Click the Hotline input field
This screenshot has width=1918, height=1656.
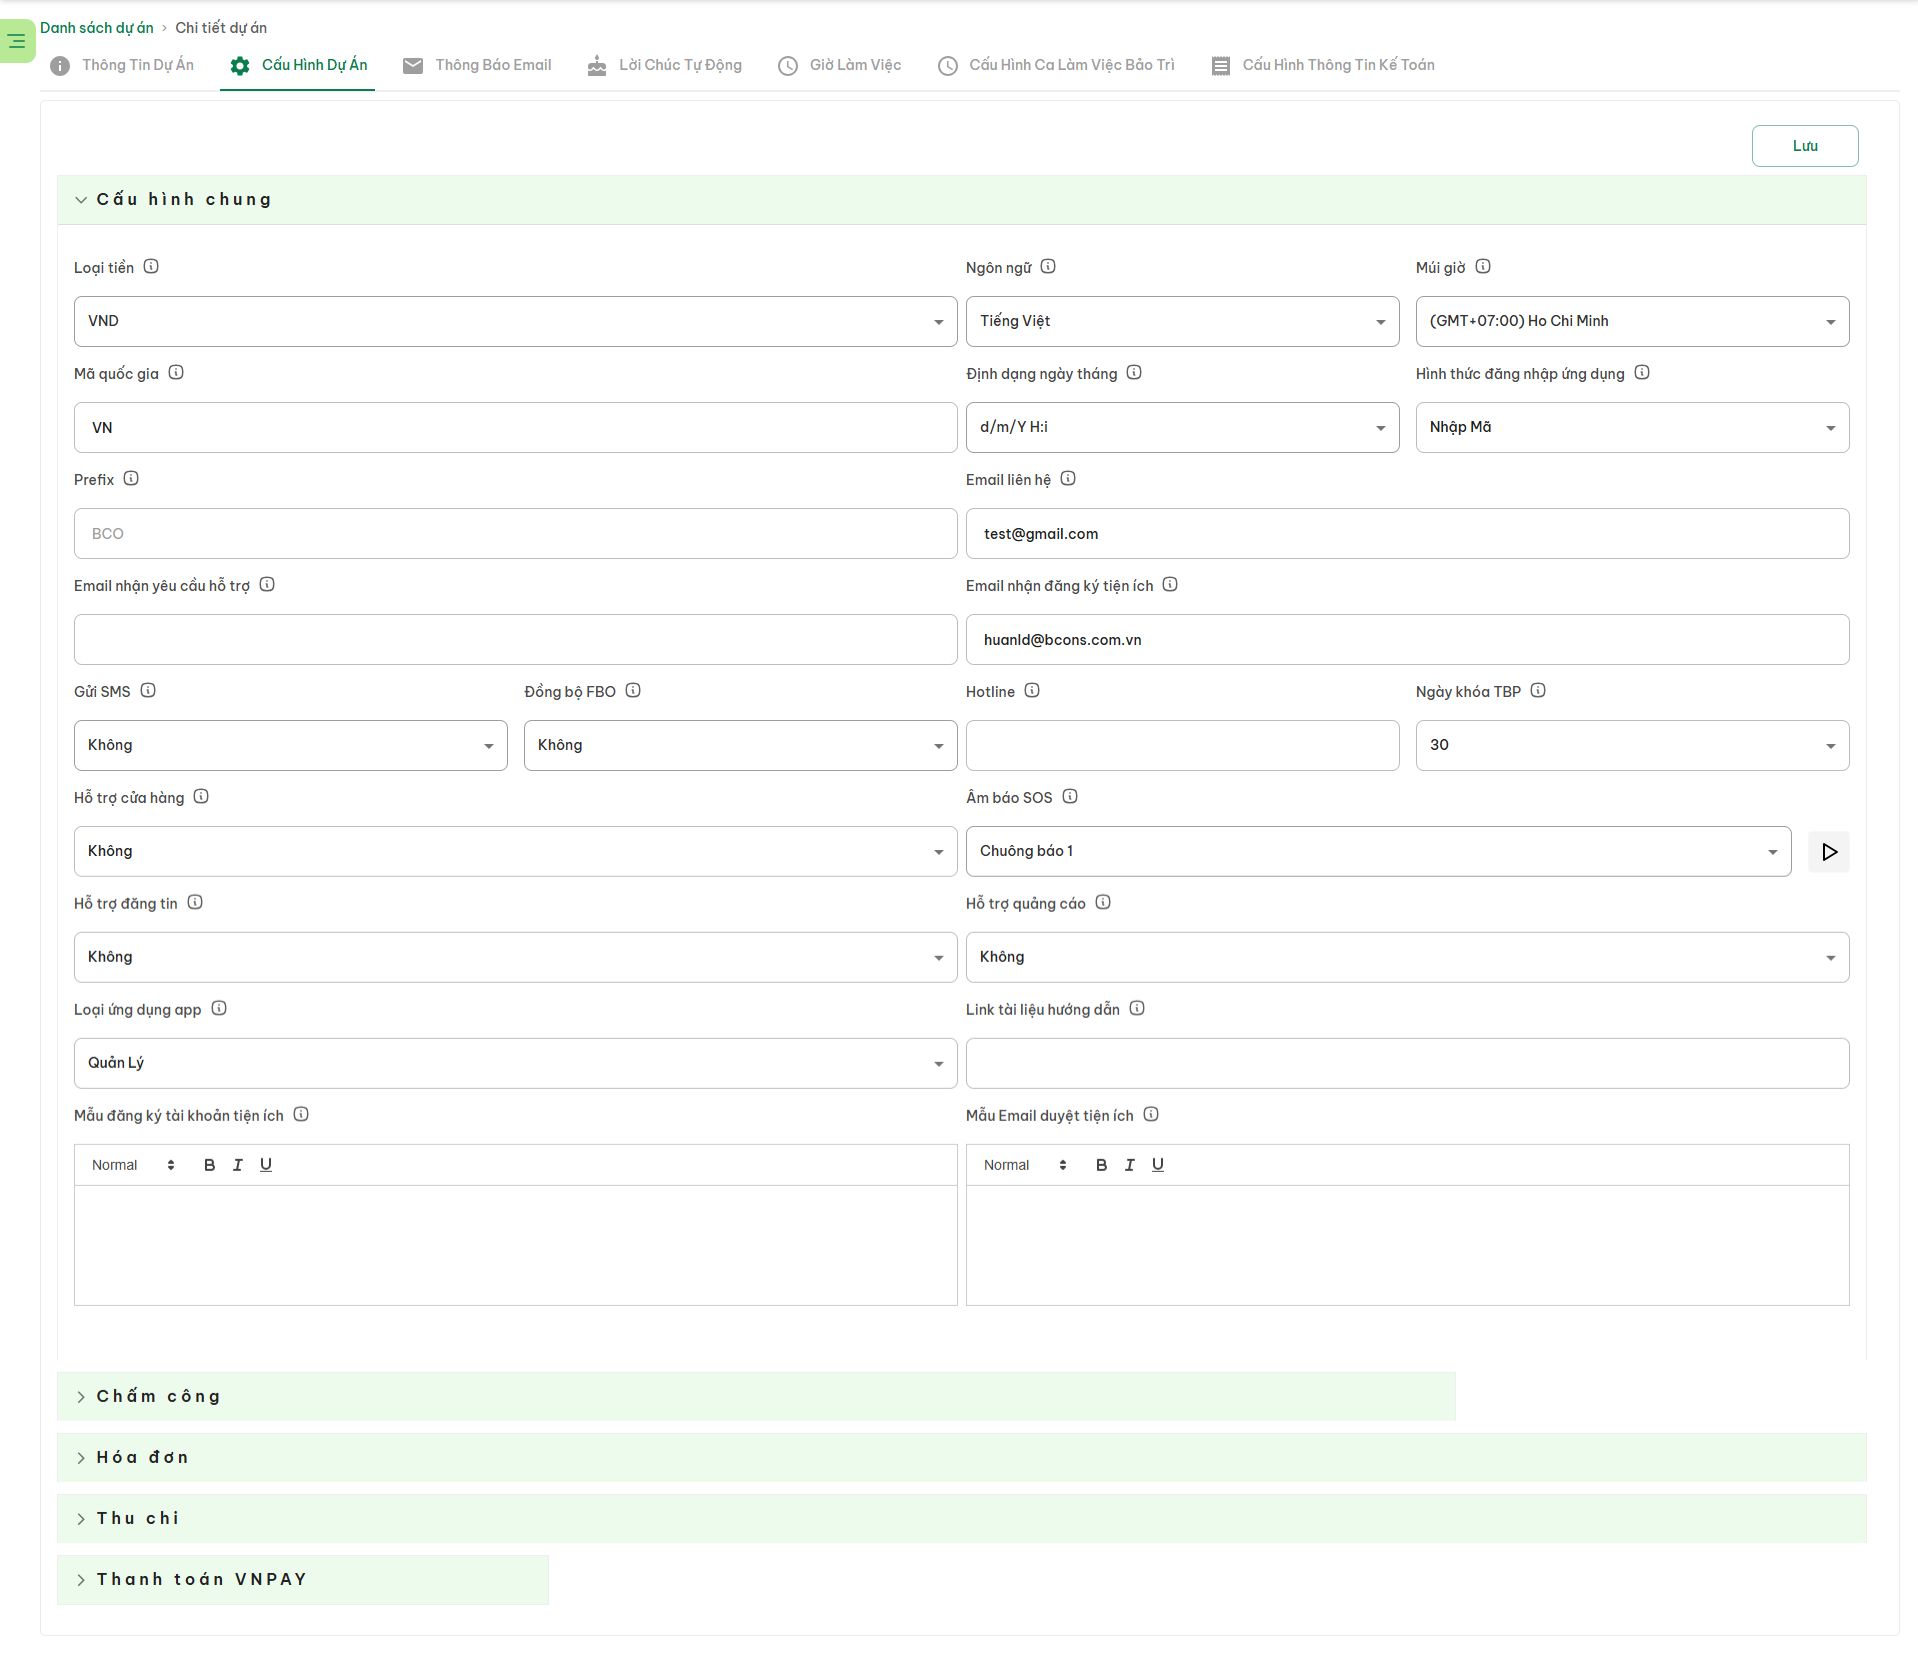1181,745
